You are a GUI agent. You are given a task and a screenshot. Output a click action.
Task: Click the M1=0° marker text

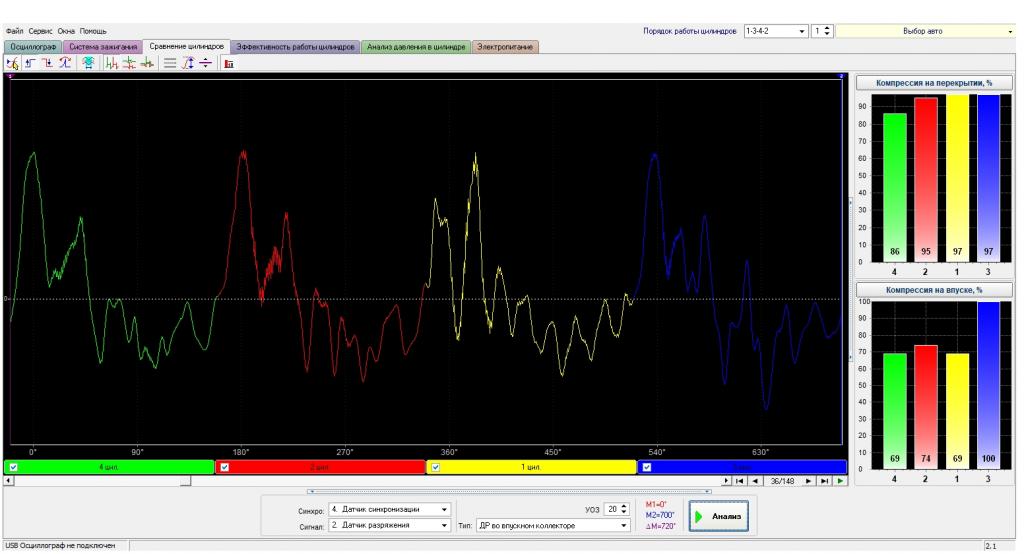pyautogui.click(x=656, y=504)
